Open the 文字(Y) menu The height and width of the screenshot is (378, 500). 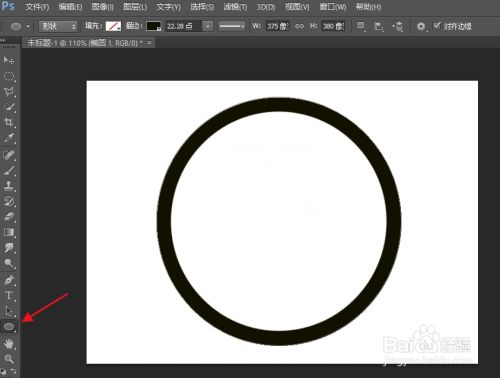(x=168, y=7)
